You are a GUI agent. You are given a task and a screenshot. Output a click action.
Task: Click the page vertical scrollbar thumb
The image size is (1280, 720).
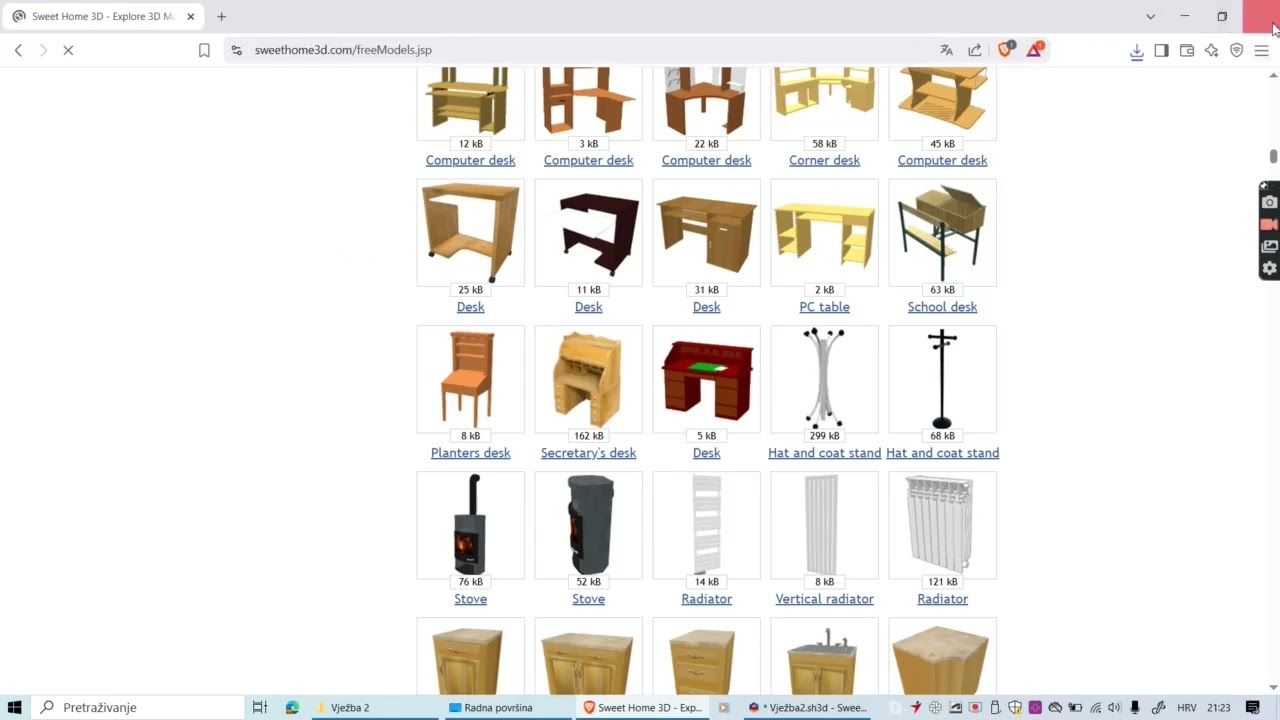click(1273, 157)
